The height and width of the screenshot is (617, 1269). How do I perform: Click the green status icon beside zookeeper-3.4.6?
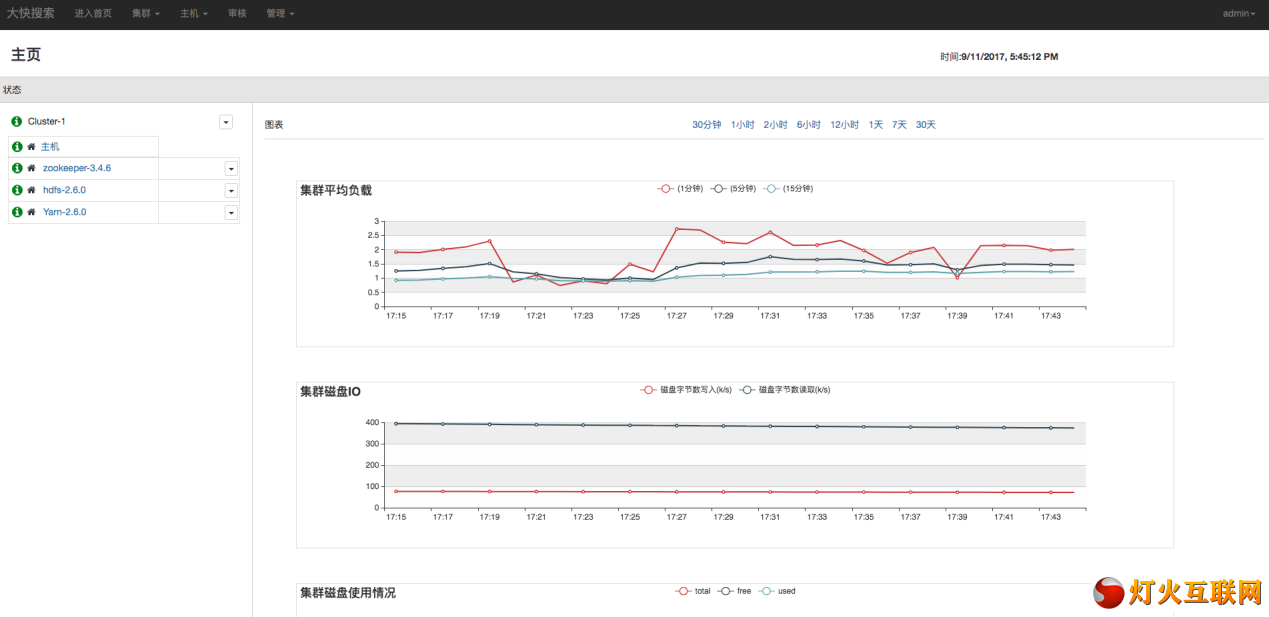pyautogui.click(x=17, y=168)
